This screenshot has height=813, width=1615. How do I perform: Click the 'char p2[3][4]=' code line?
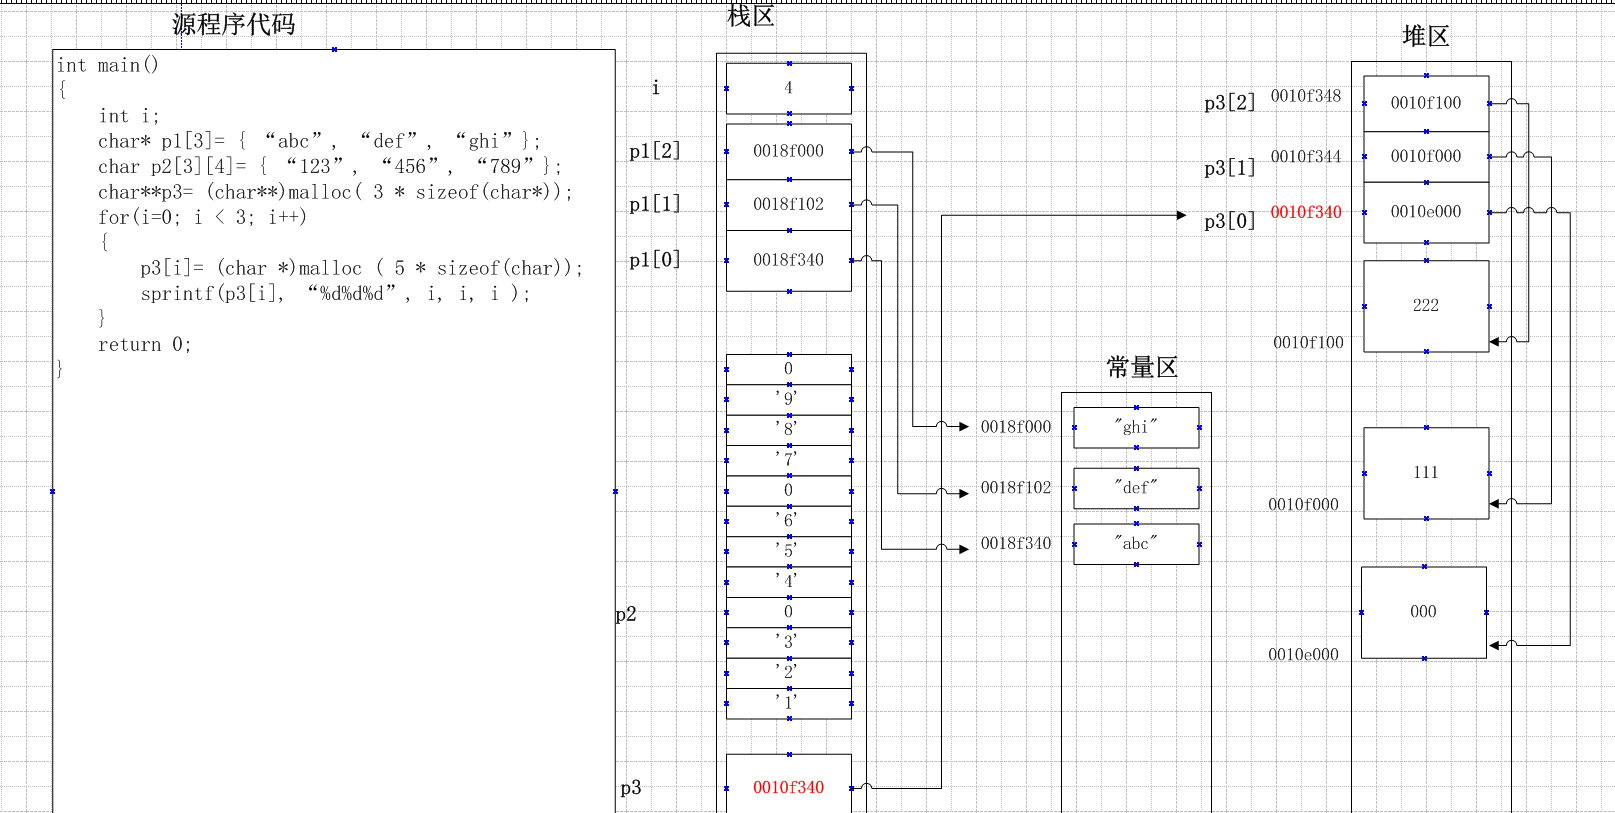pos(330,167)
